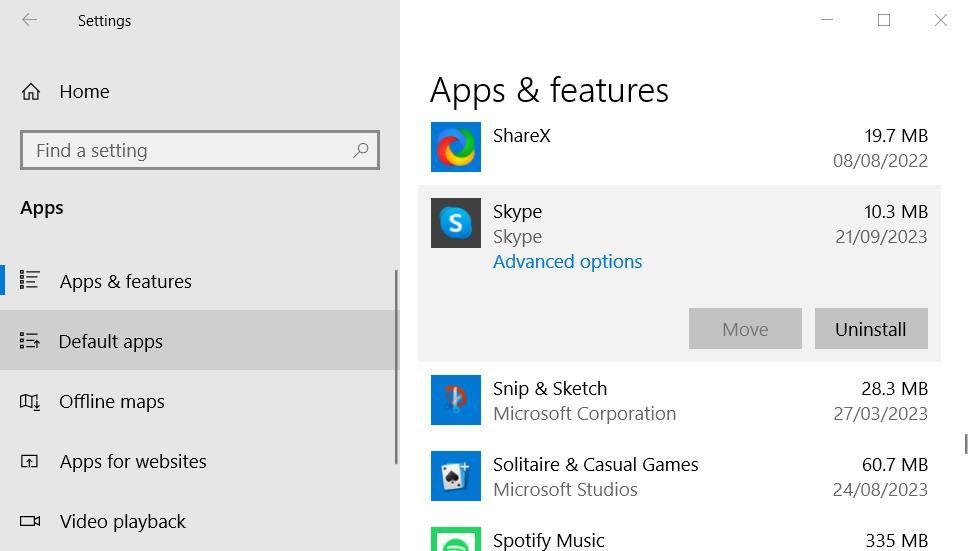Minimize the Settings window
This screenshot has width=970, height=551.
826,20
